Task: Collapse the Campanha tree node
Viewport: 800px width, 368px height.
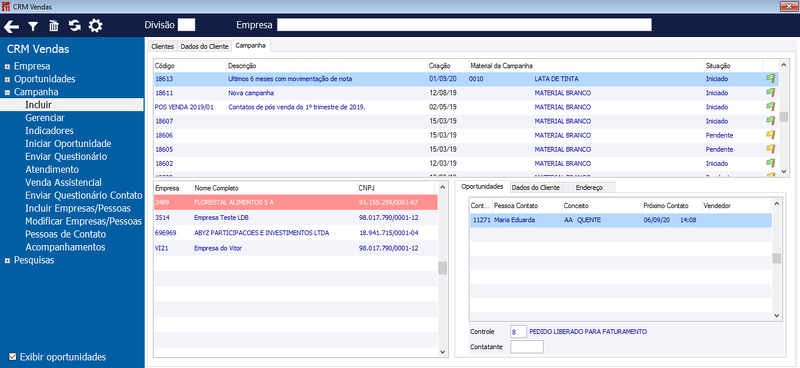Action: [7, 92]
